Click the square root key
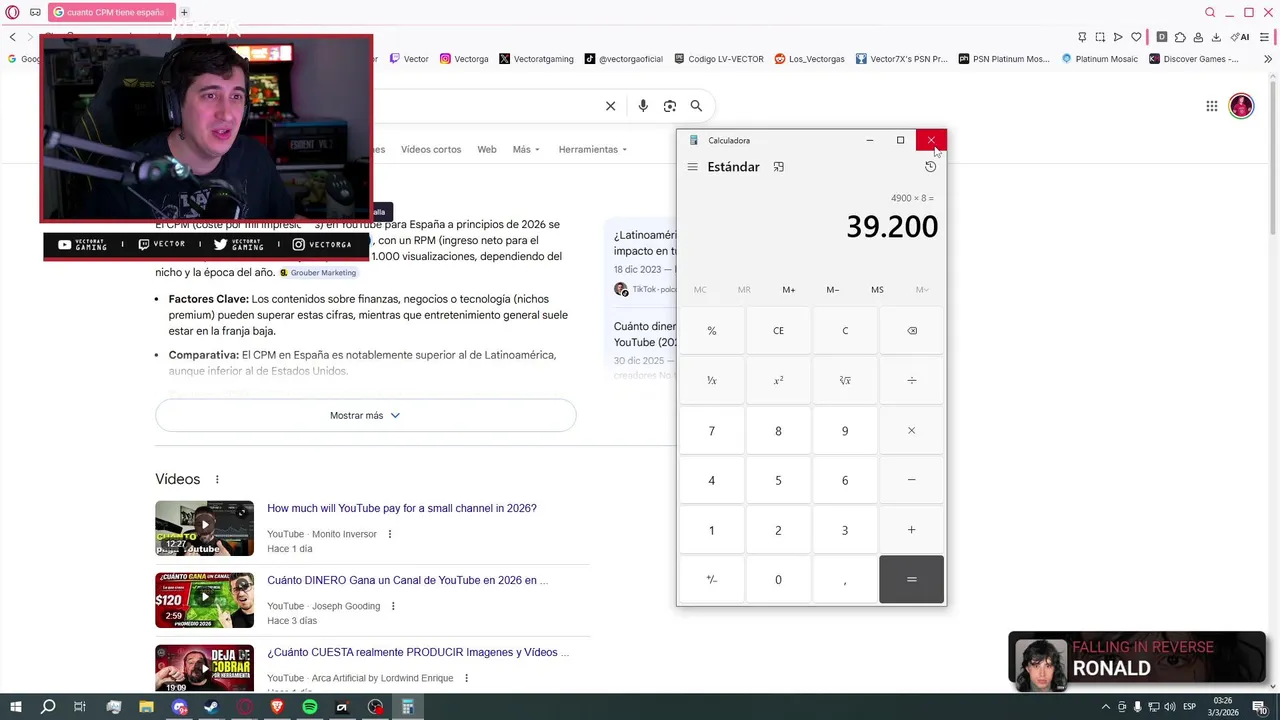The height and width of the screenshot is (720, 1280). pos(845,381)
